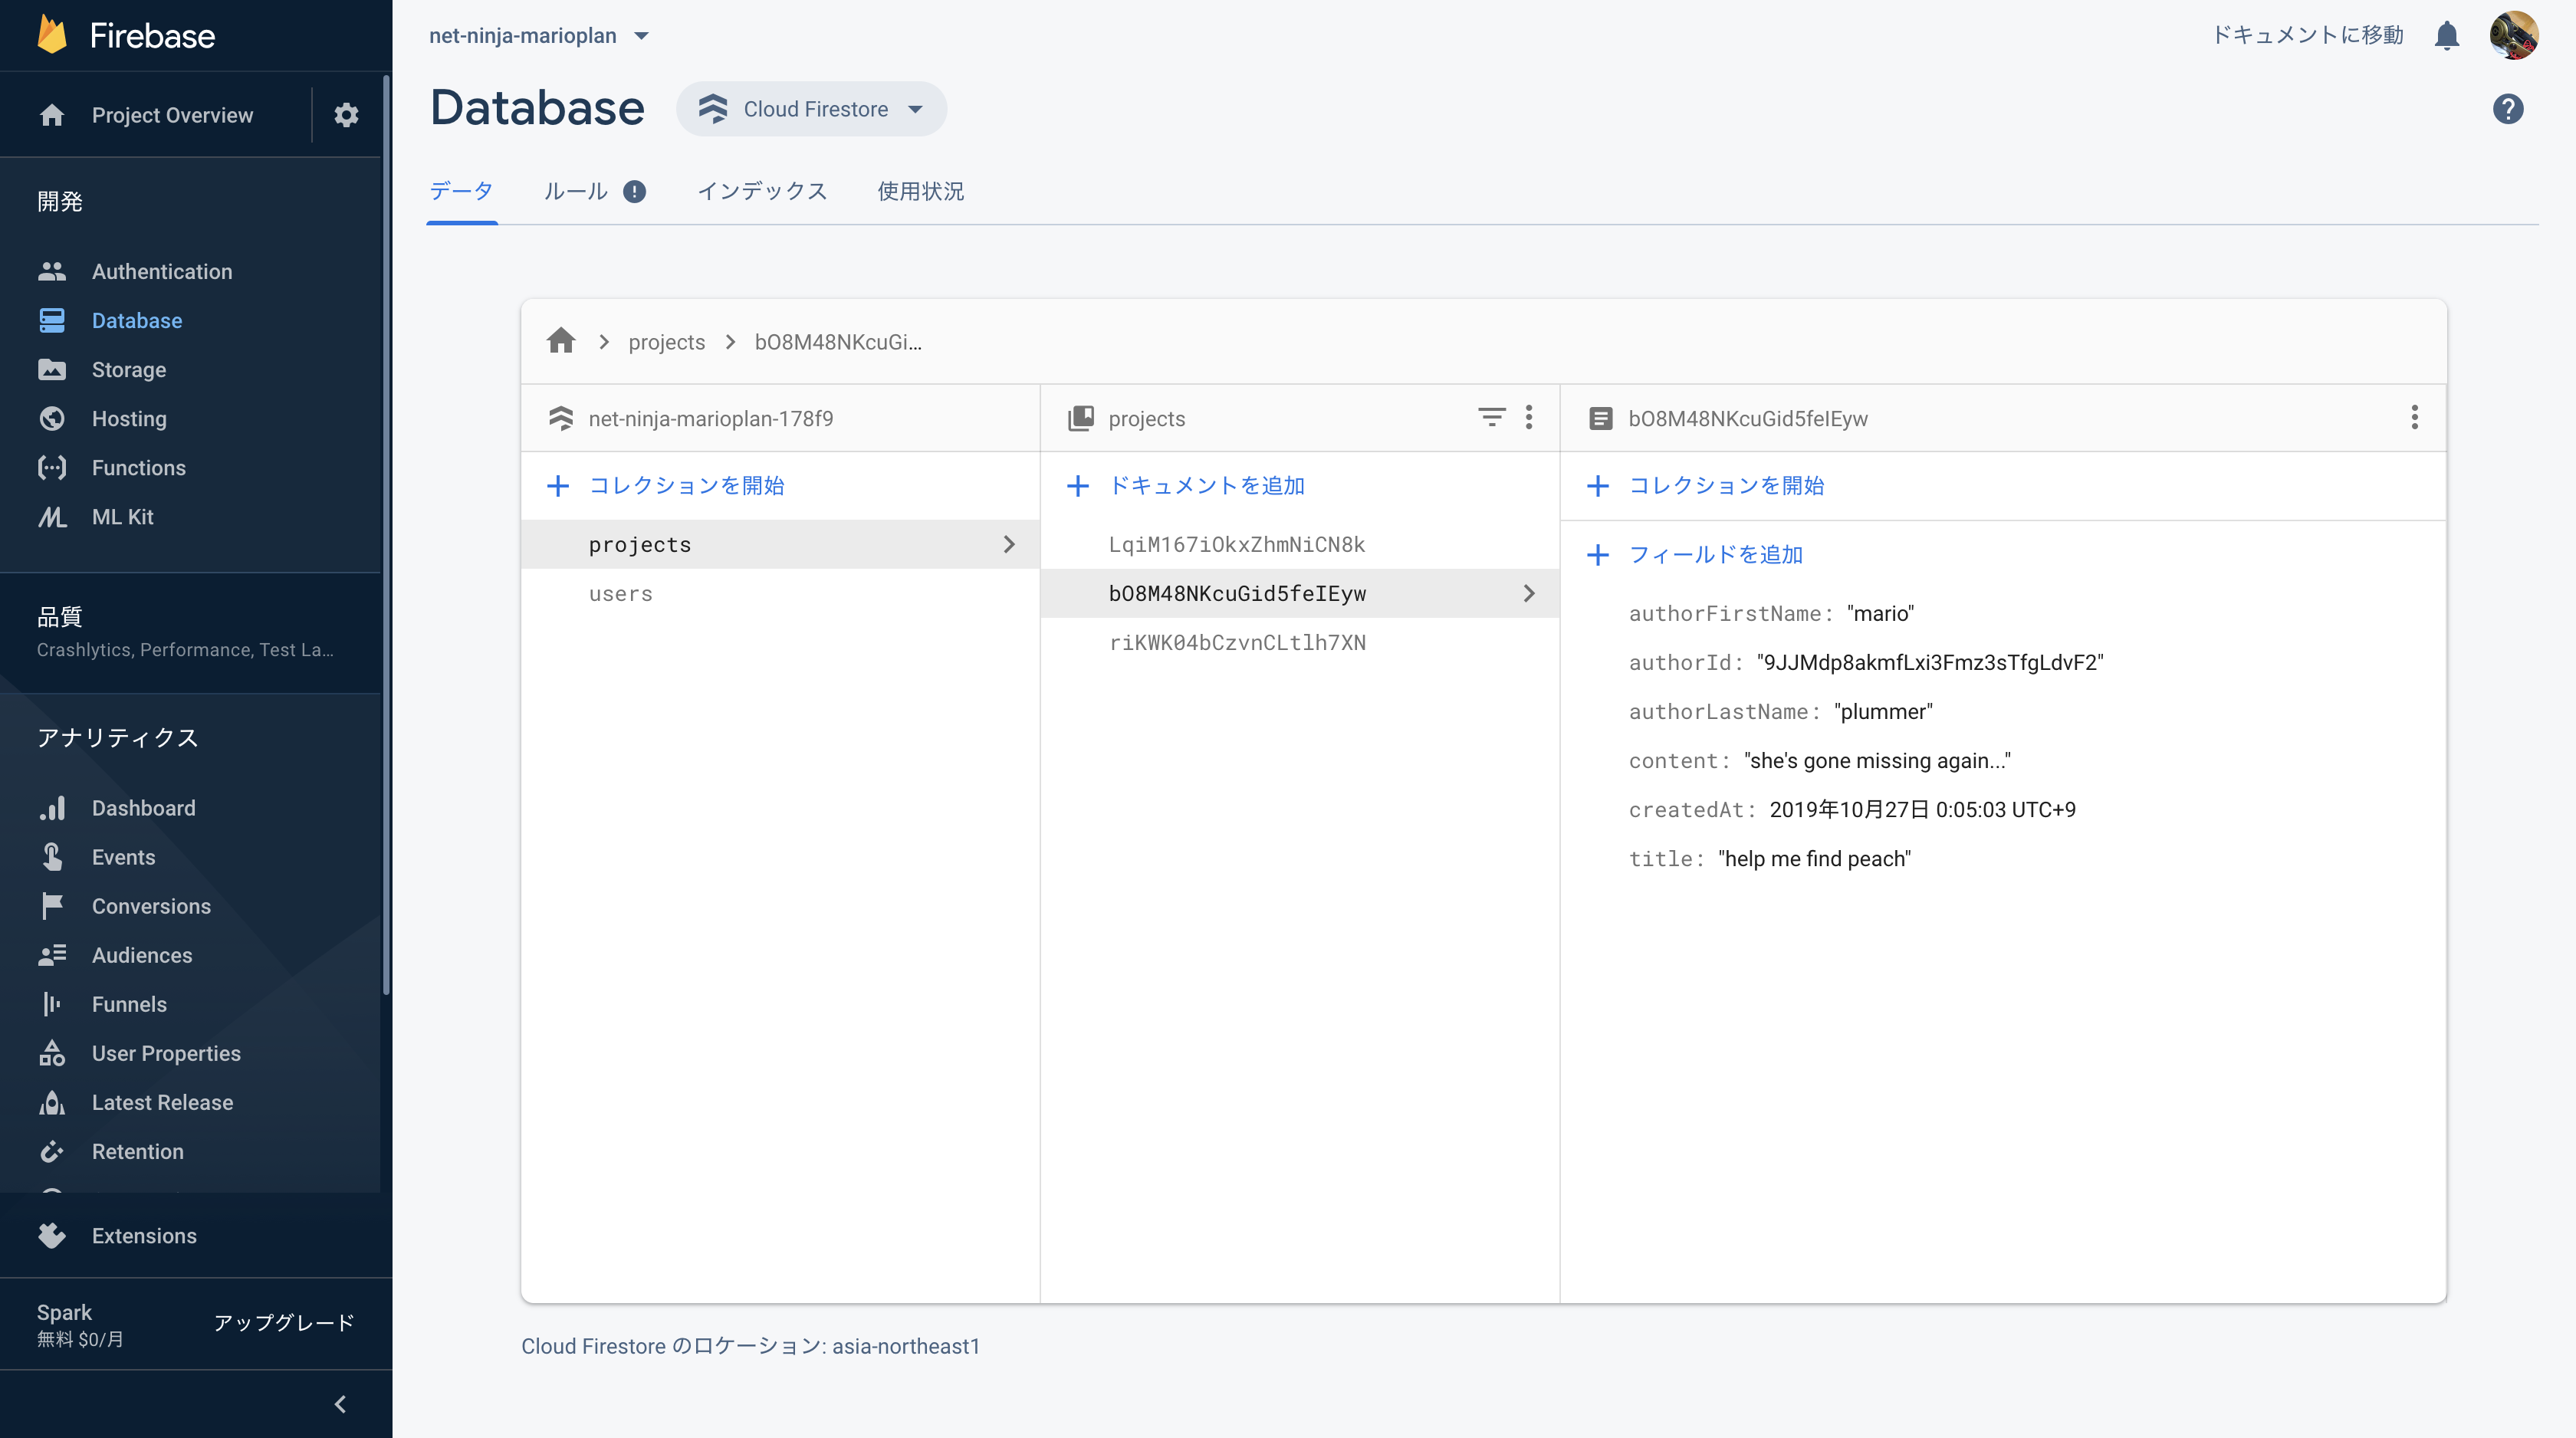This screenshot has width=2576, height=1438.
Task: Select the authorFirstName field value "mario"
Action: (x=1880, y=613)
